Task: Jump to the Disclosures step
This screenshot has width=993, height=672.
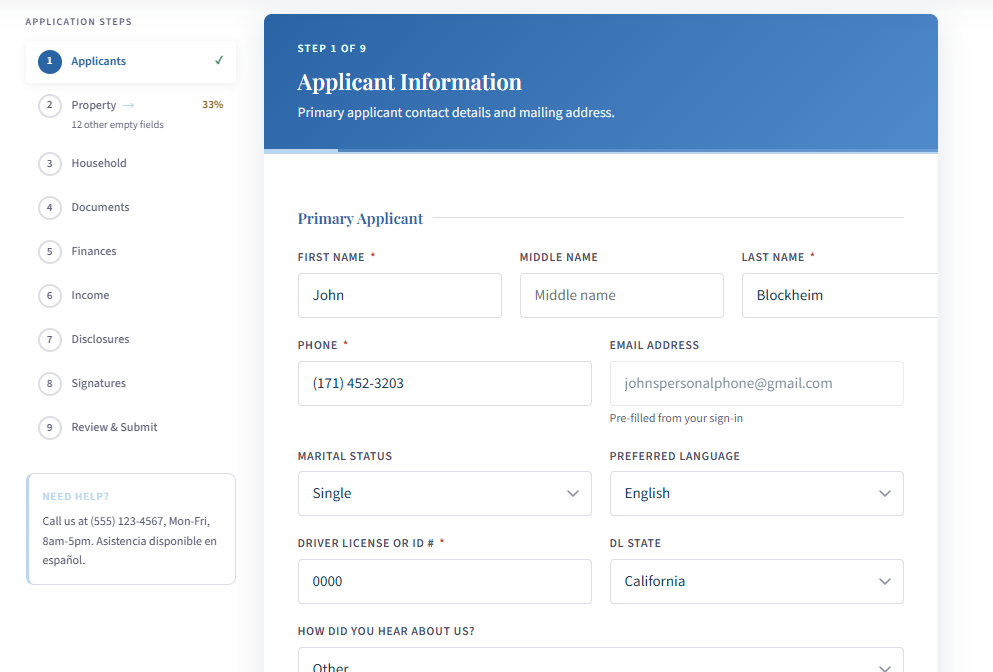Action: 131,339
